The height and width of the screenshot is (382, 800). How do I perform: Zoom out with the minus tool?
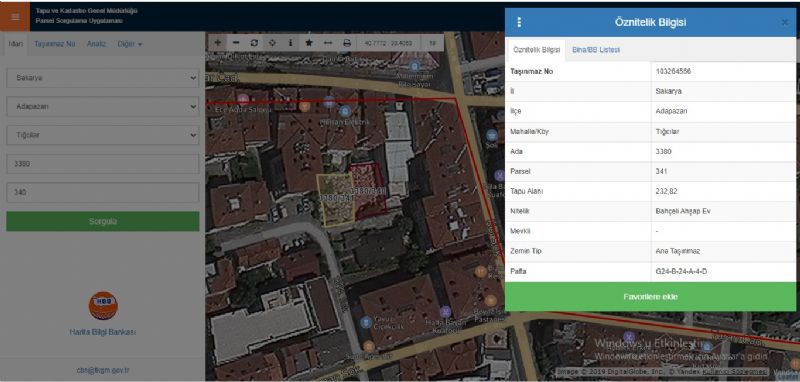coord(236,43)
